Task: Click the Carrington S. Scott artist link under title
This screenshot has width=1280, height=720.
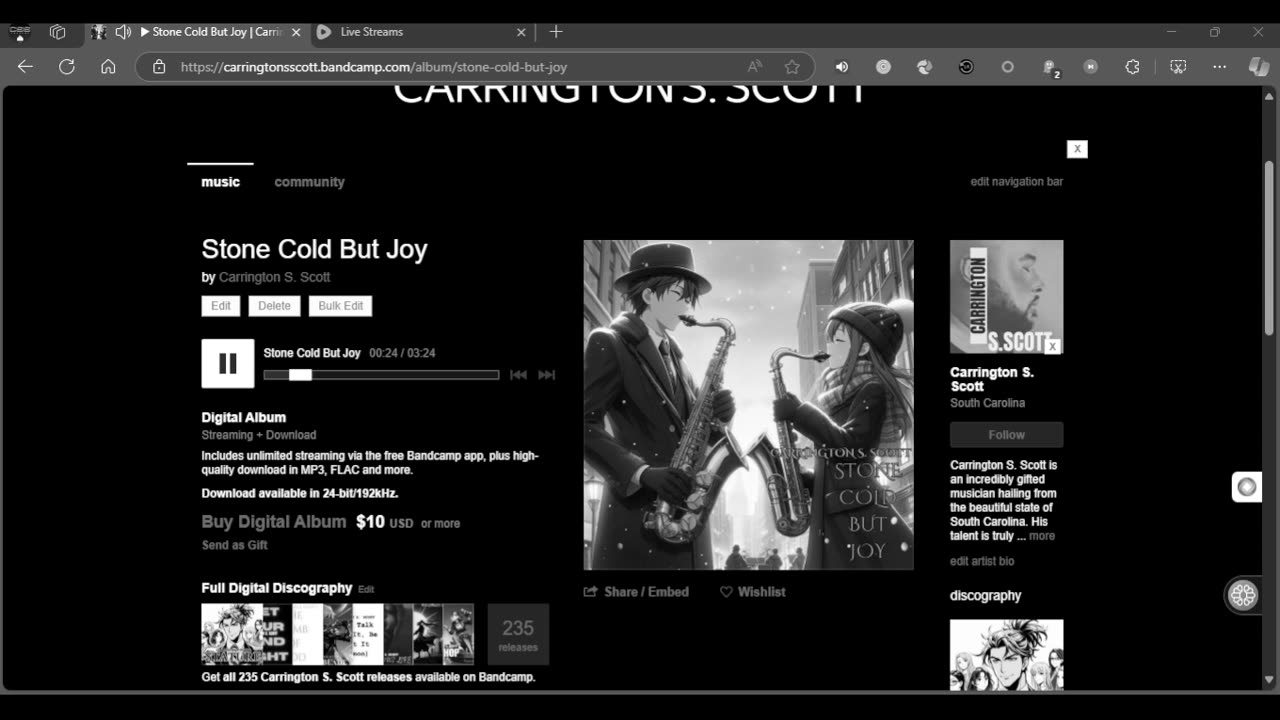Action: tap(274, 277)
